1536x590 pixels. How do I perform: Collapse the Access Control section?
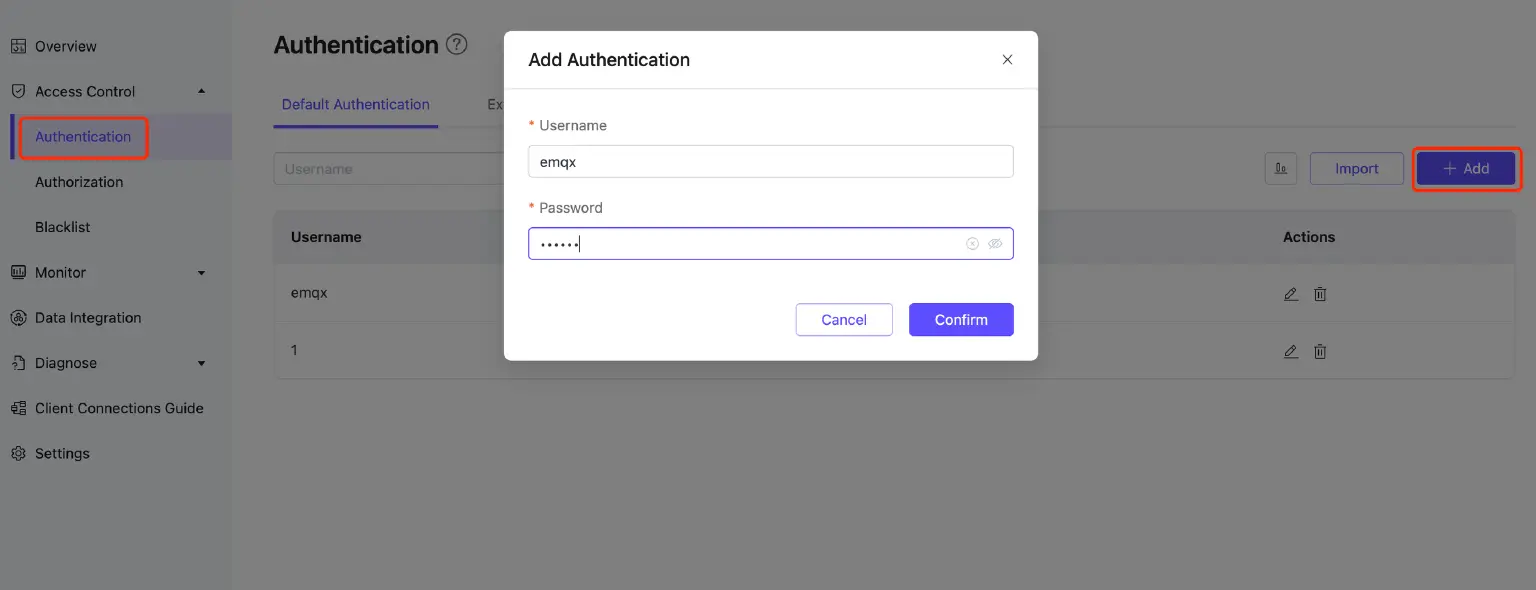click(200, 91)
